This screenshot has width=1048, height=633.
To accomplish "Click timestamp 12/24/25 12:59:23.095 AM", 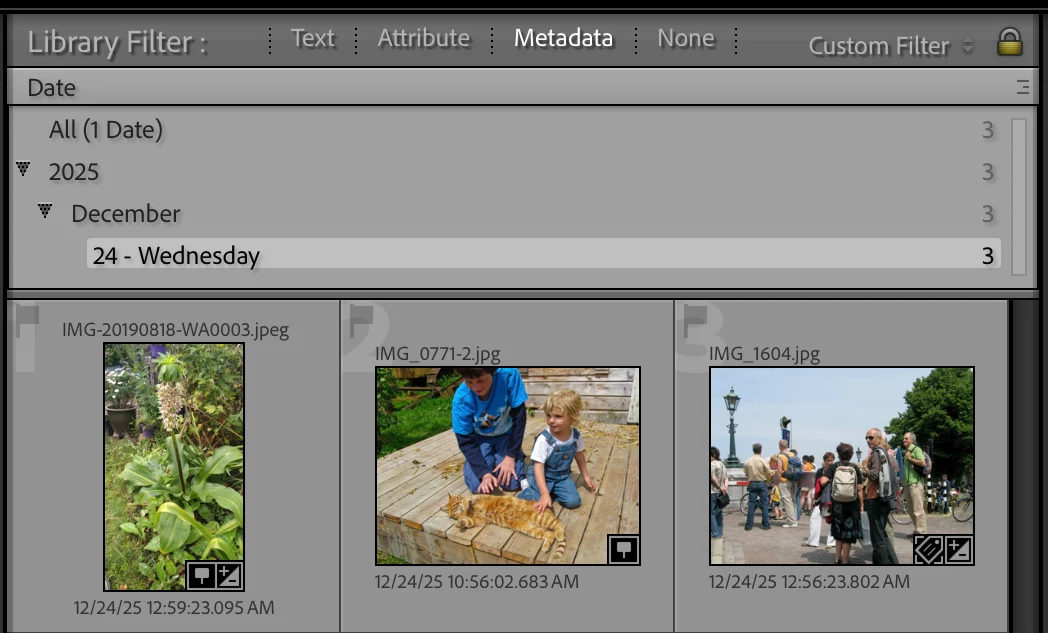I will (174, 608).
